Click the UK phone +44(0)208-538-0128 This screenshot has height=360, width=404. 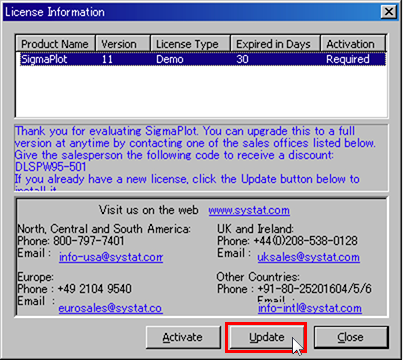click(x=305, y=241)
